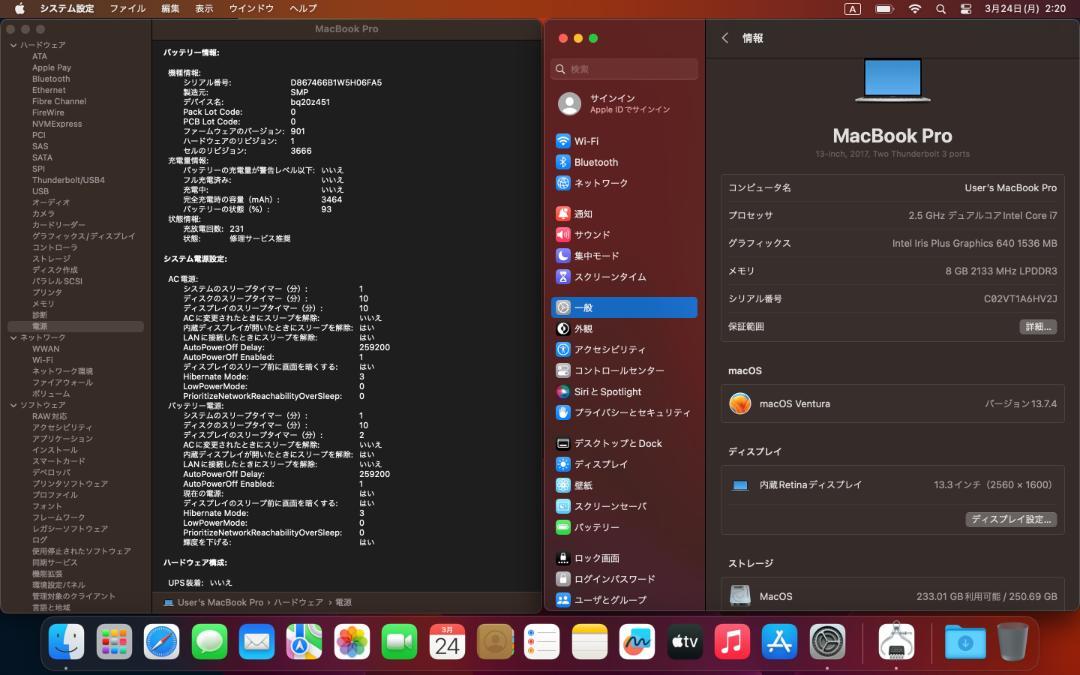Select the 一般 gear icon in the sidebar
Image resolution: width=1080 pixels, height=675 pixels.
tap(563, 308)
